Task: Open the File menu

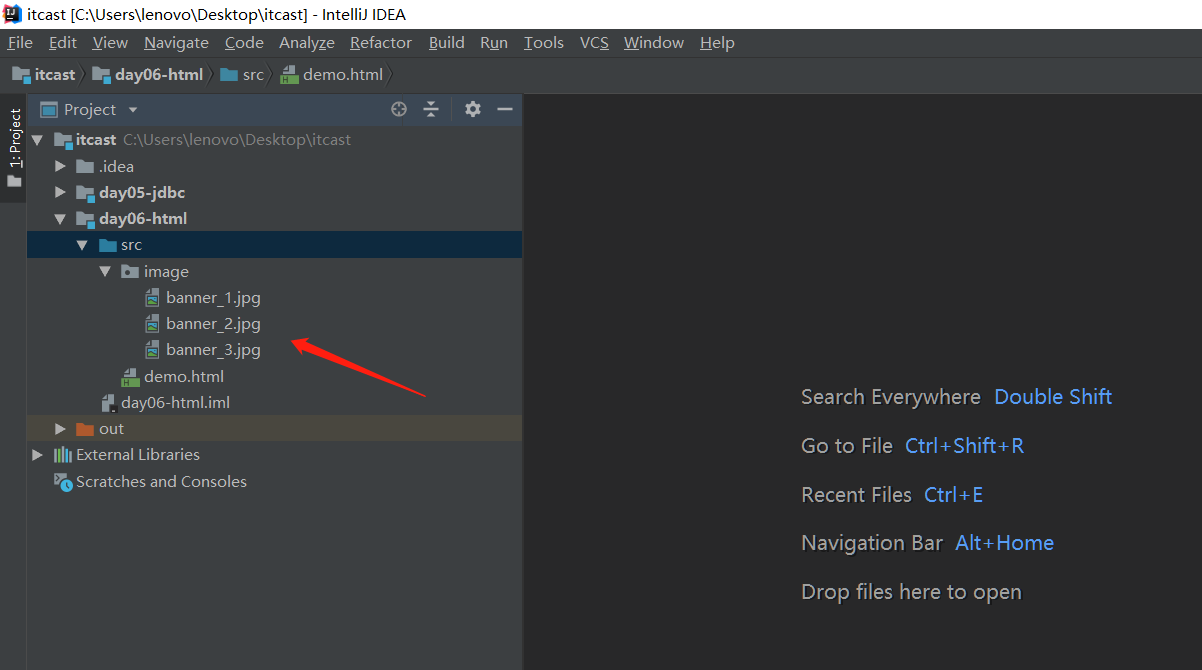Action: (x=20, y=42)
